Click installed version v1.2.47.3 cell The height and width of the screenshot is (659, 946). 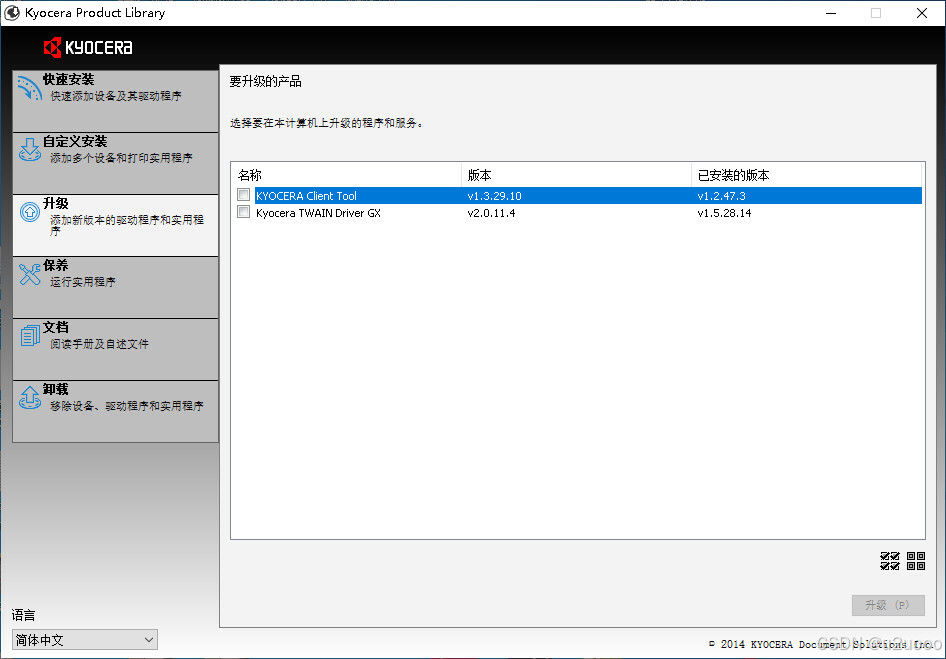tap(722, 196)
